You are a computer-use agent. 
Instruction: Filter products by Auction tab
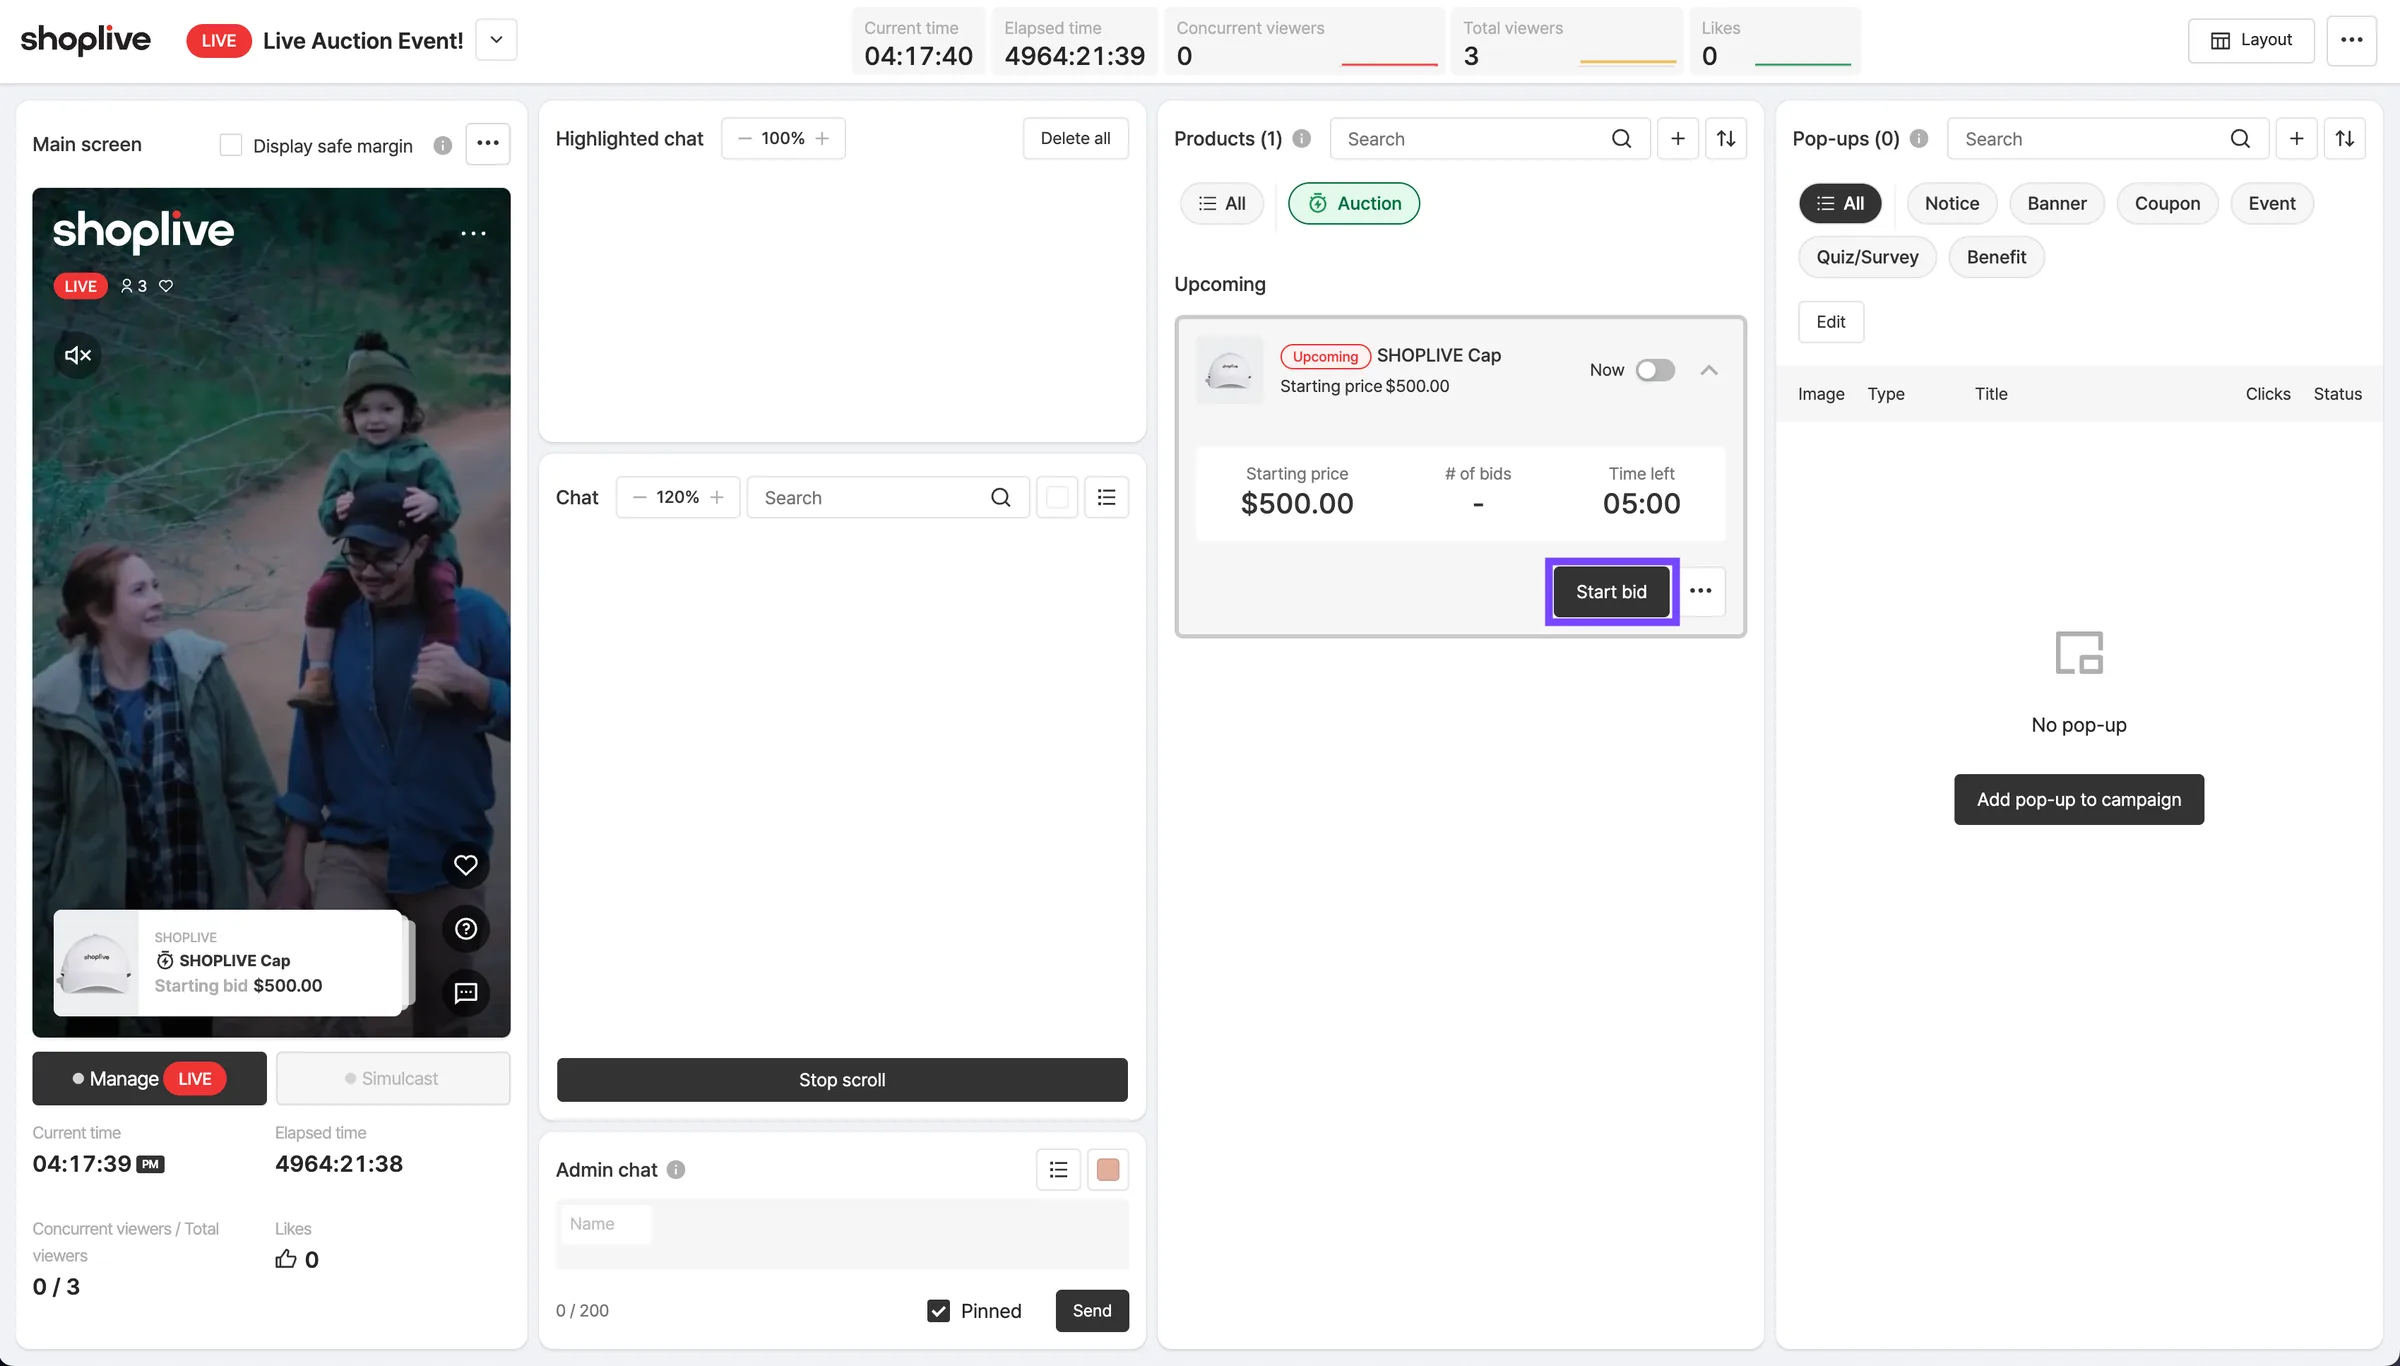[x=1353, y=203]
